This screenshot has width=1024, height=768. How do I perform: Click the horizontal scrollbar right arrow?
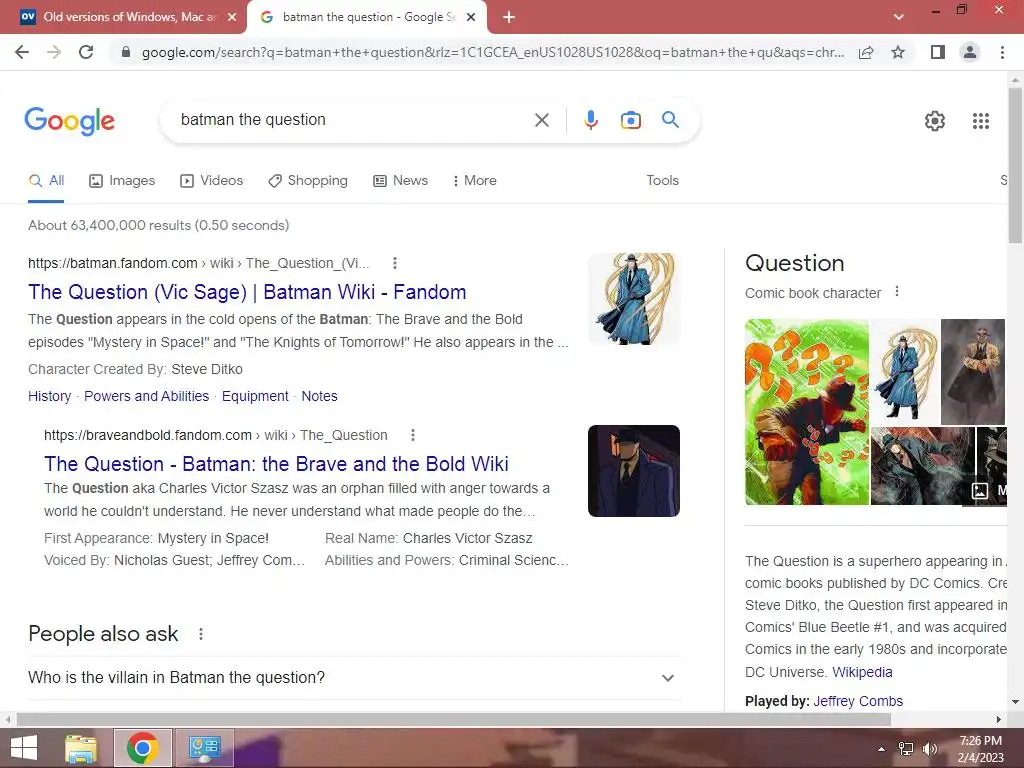tap(999, 720)
